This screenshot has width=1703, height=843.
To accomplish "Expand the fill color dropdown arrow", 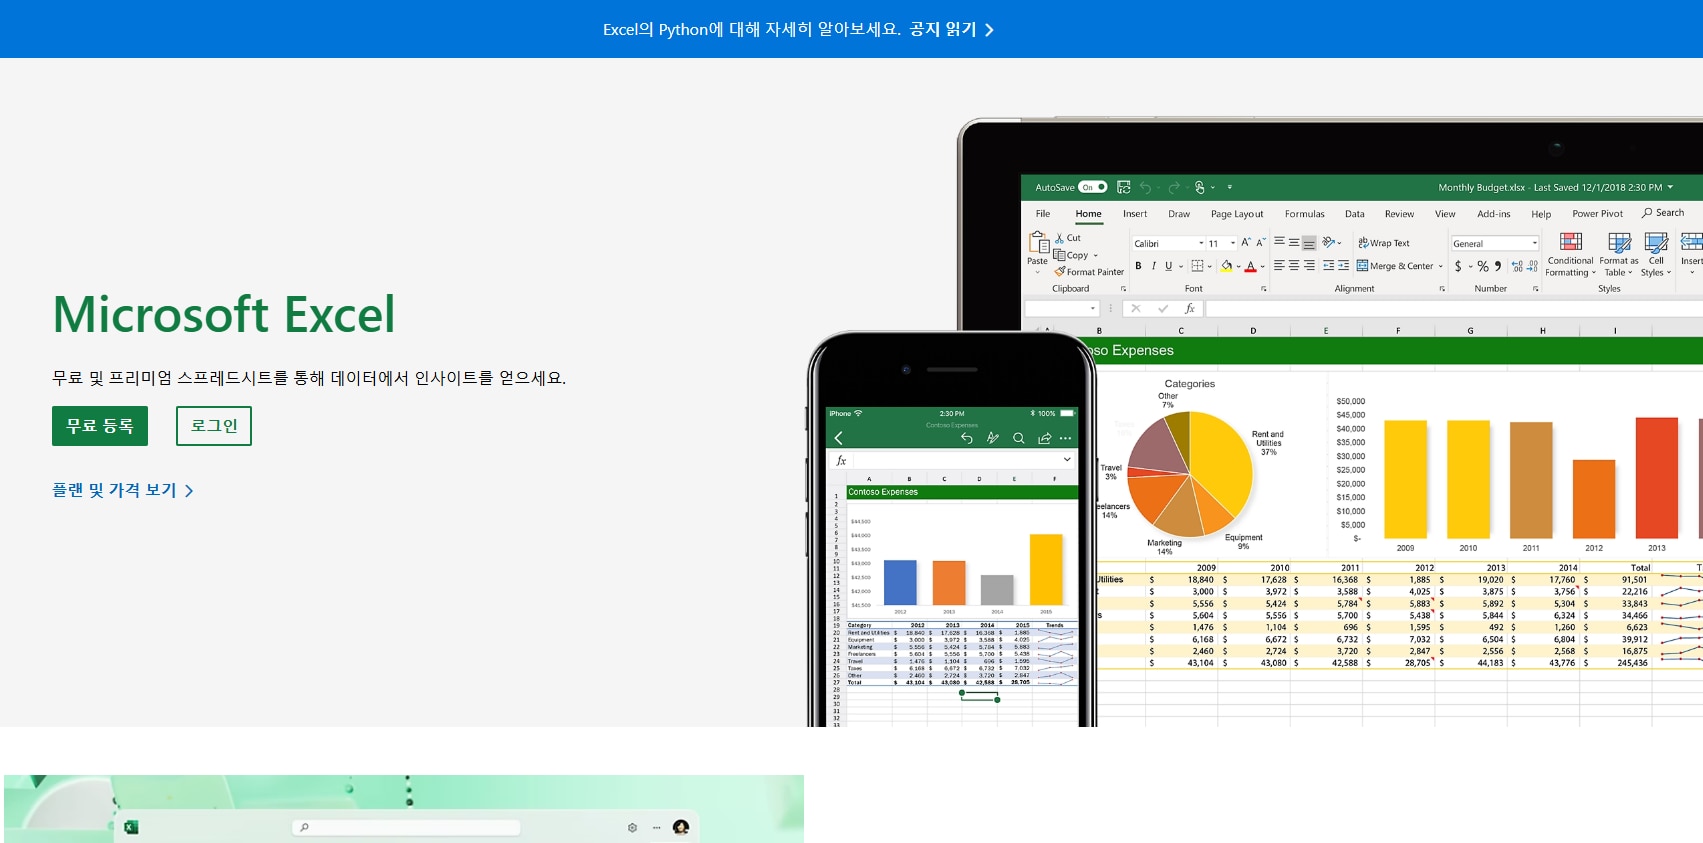I will click(1238, 267).
